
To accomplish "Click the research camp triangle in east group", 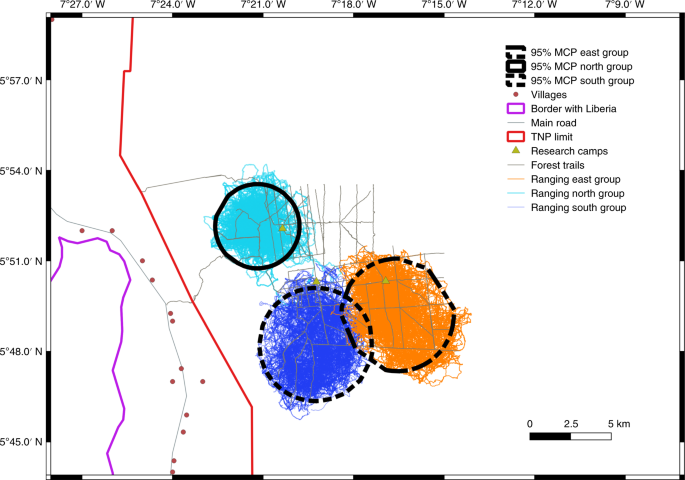I will click(x=386, y=280).
